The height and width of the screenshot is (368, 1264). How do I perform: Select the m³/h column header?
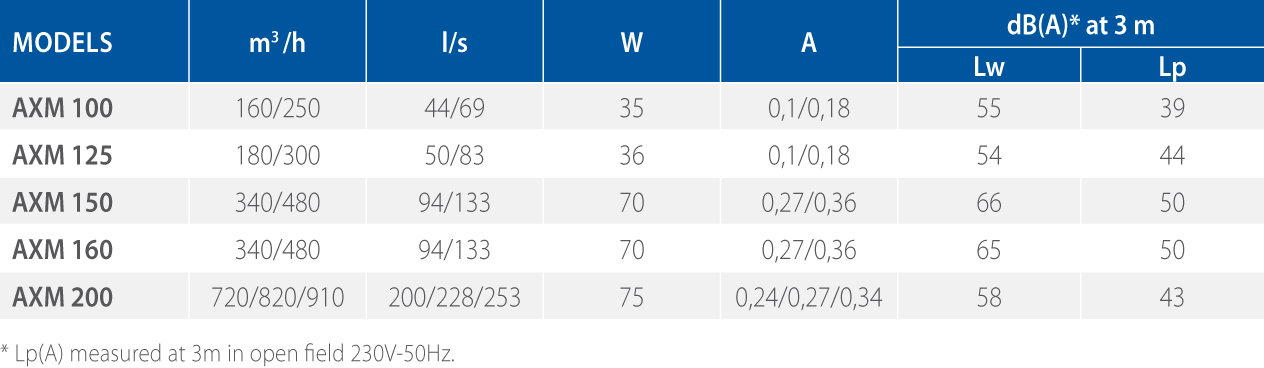click(x=278, y=43)
